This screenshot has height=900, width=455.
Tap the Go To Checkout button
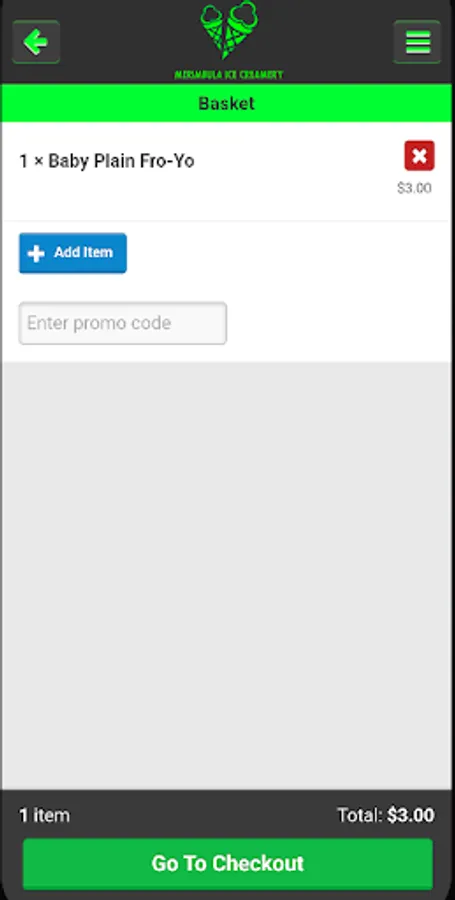(228, 863)
